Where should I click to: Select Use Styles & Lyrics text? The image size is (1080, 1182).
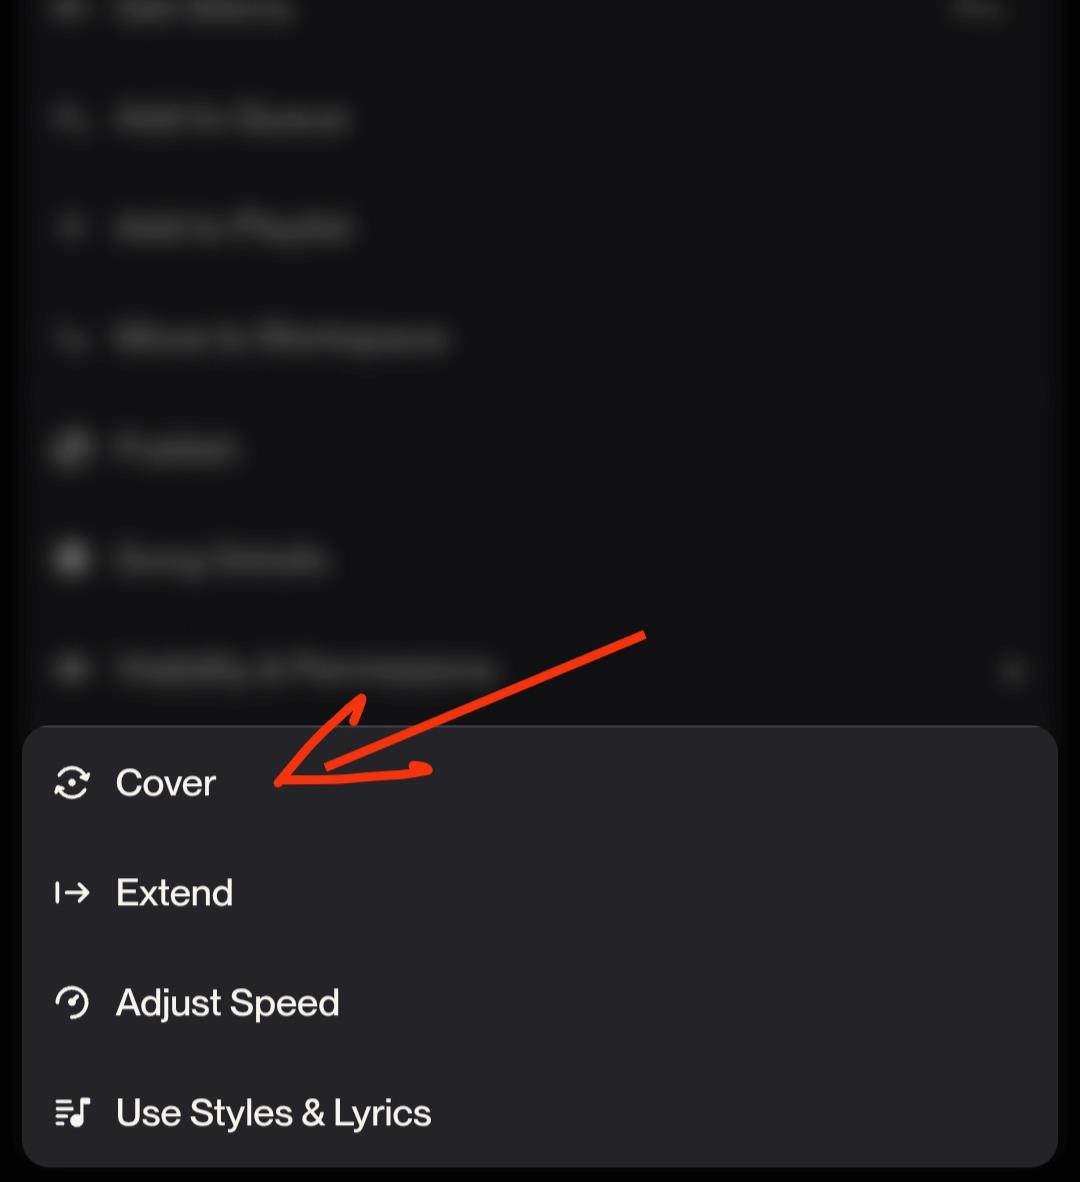274,1113
